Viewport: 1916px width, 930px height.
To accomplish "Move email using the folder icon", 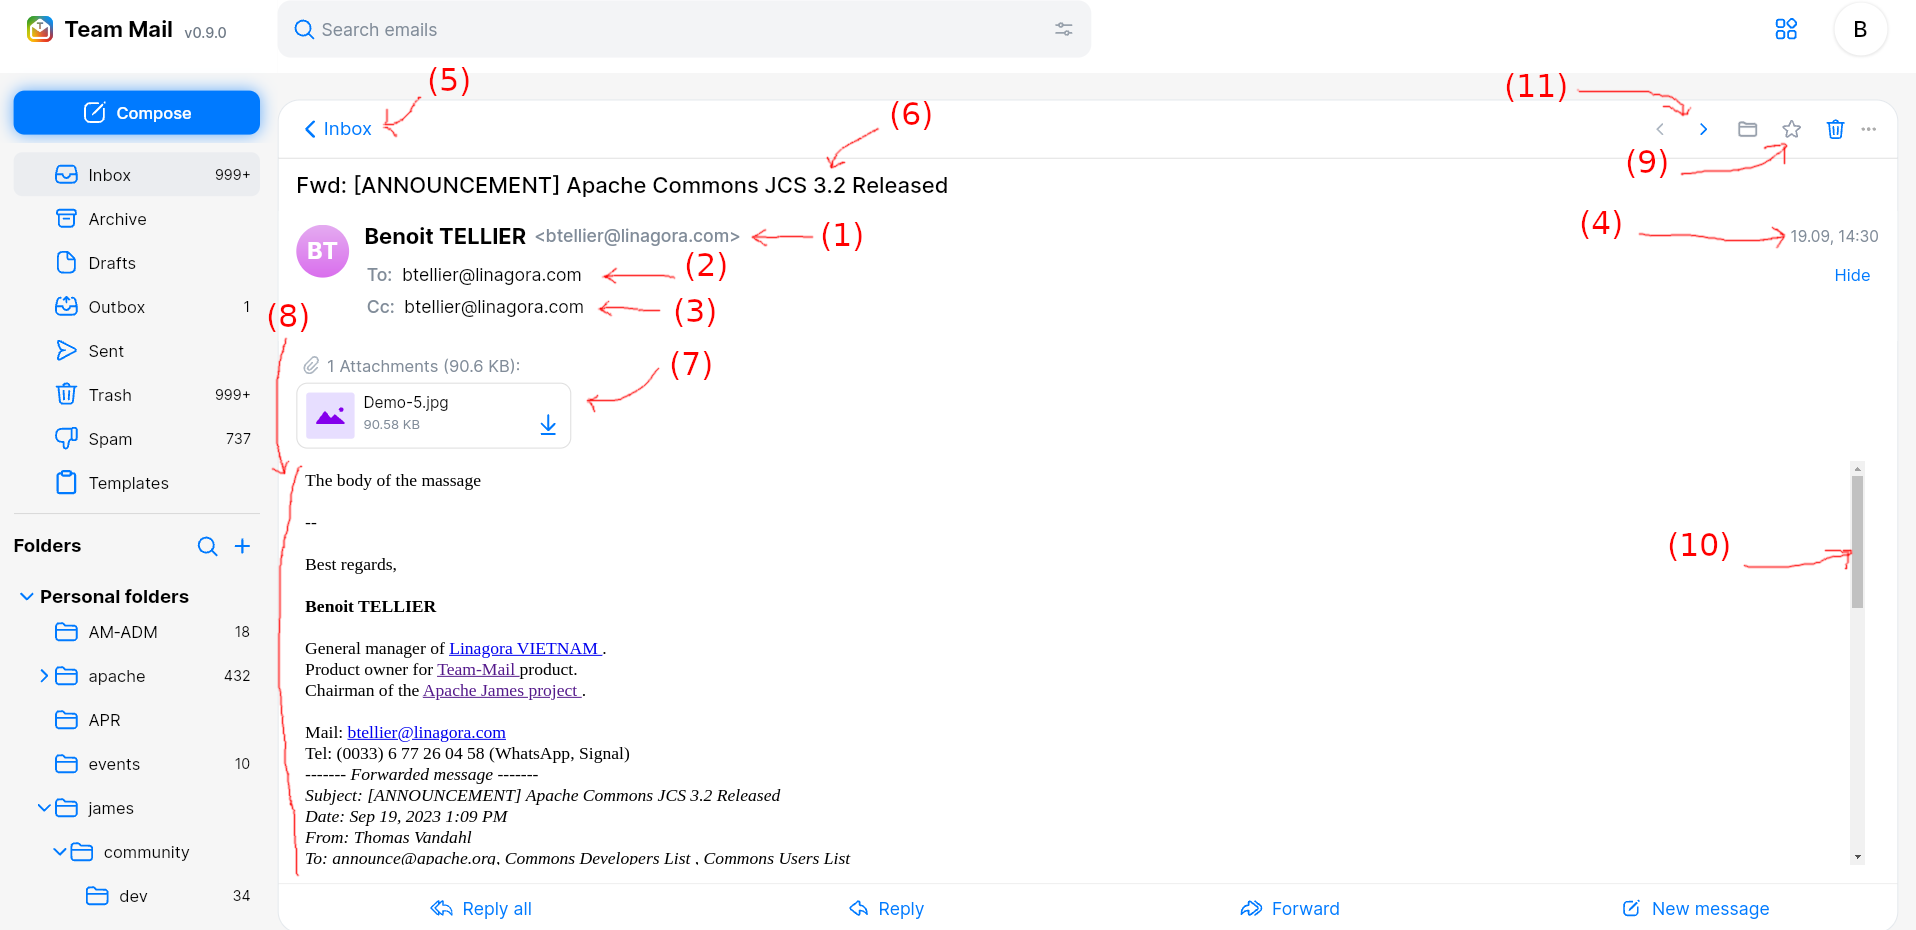I will [x=1747, y=129].
